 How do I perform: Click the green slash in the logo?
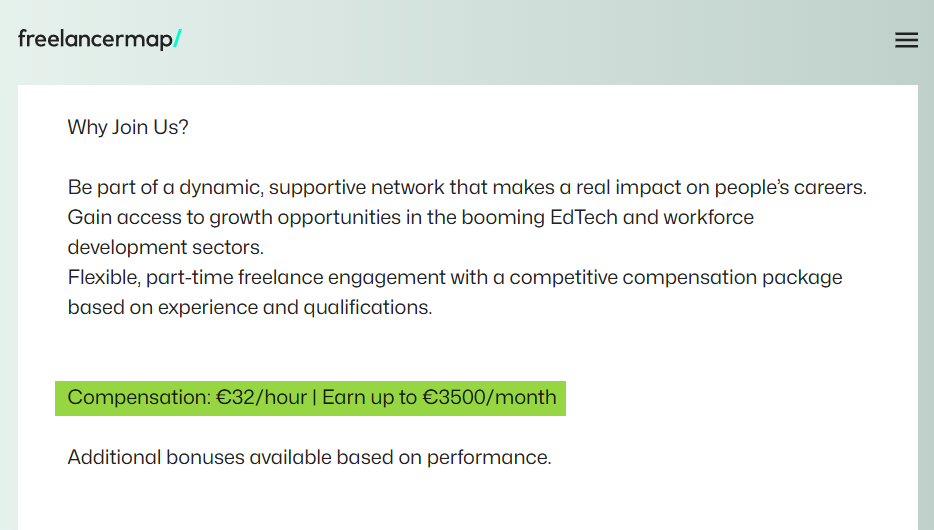click(x=178, y=39)
